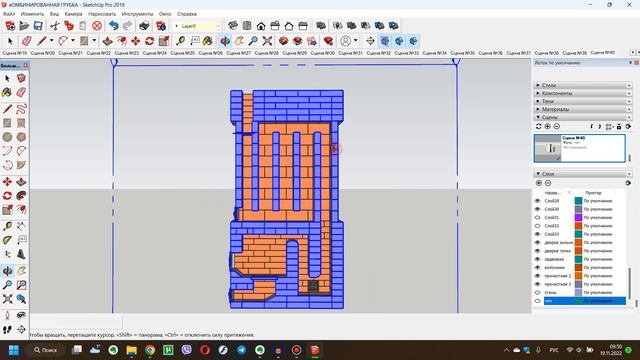
Task: Open the Layer0 layer dropdown
Action: tap(218, 26)
